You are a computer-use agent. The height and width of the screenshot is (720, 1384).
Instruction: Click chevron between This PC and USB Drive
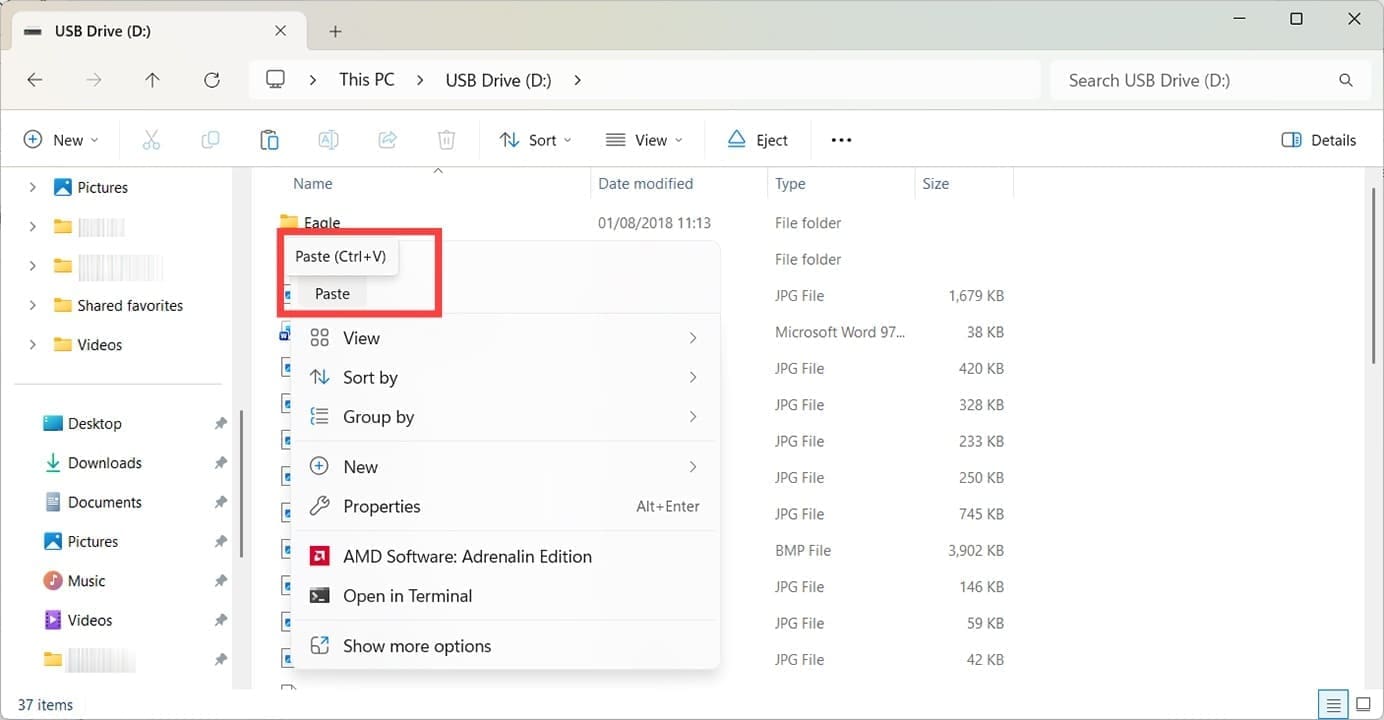pyautogui.click(x=420, y=80)
